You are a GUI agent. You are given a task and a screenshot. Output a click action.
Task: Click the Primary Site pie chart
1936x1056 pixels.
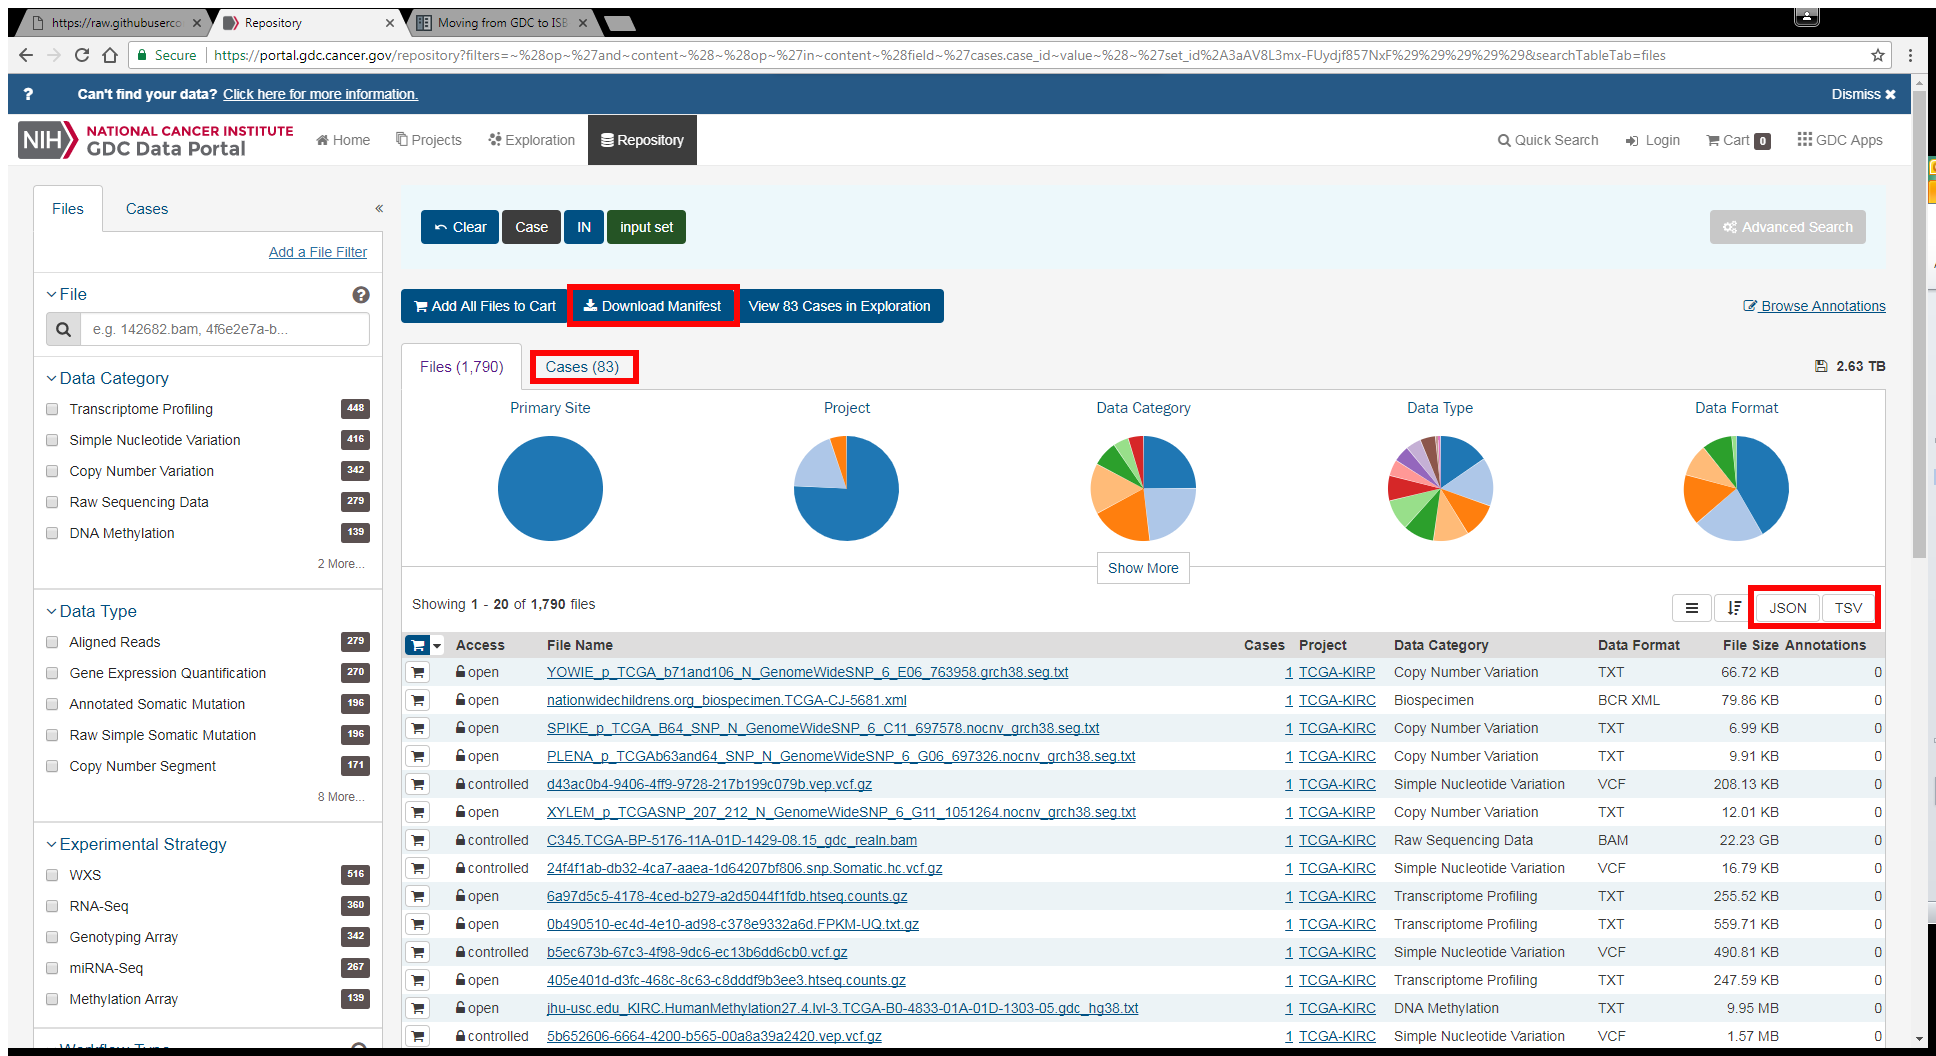(x=550, y=488)
